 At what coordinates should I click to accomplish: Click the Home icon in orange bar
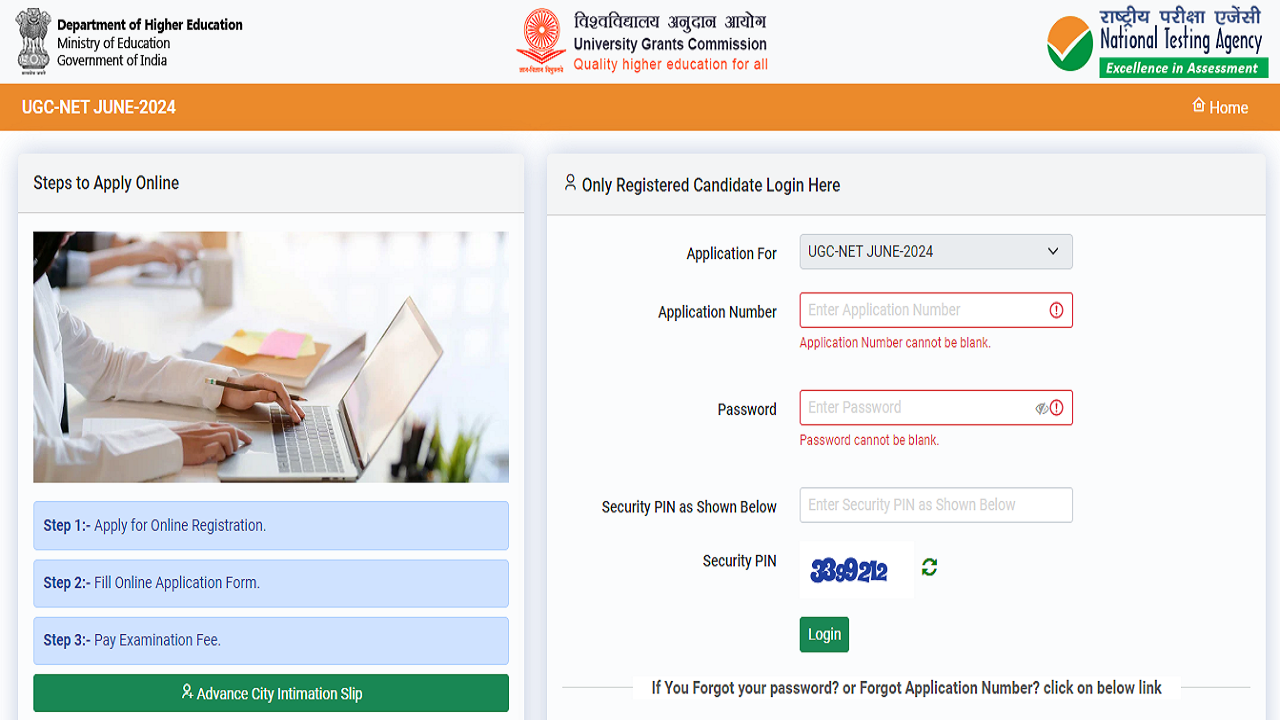1198,105
